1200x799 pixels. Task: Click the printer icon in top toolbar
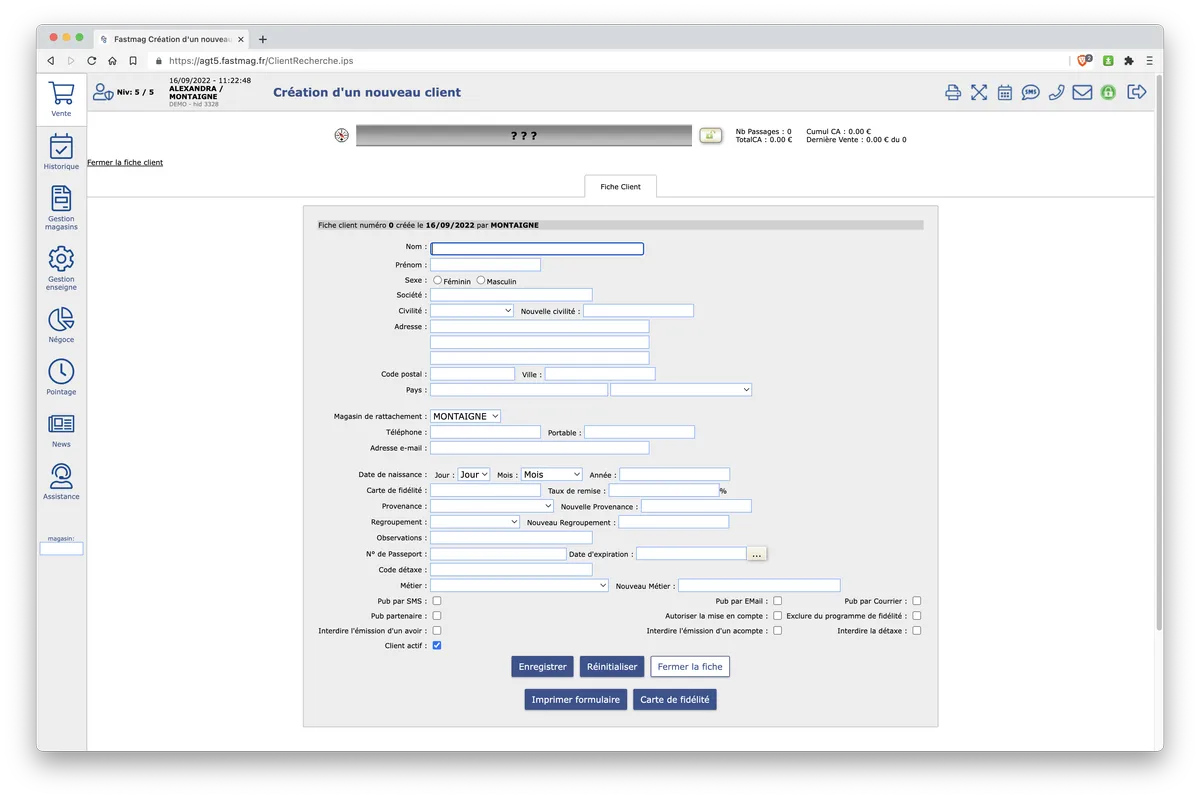pyautogui.click(x=953, y=93)
